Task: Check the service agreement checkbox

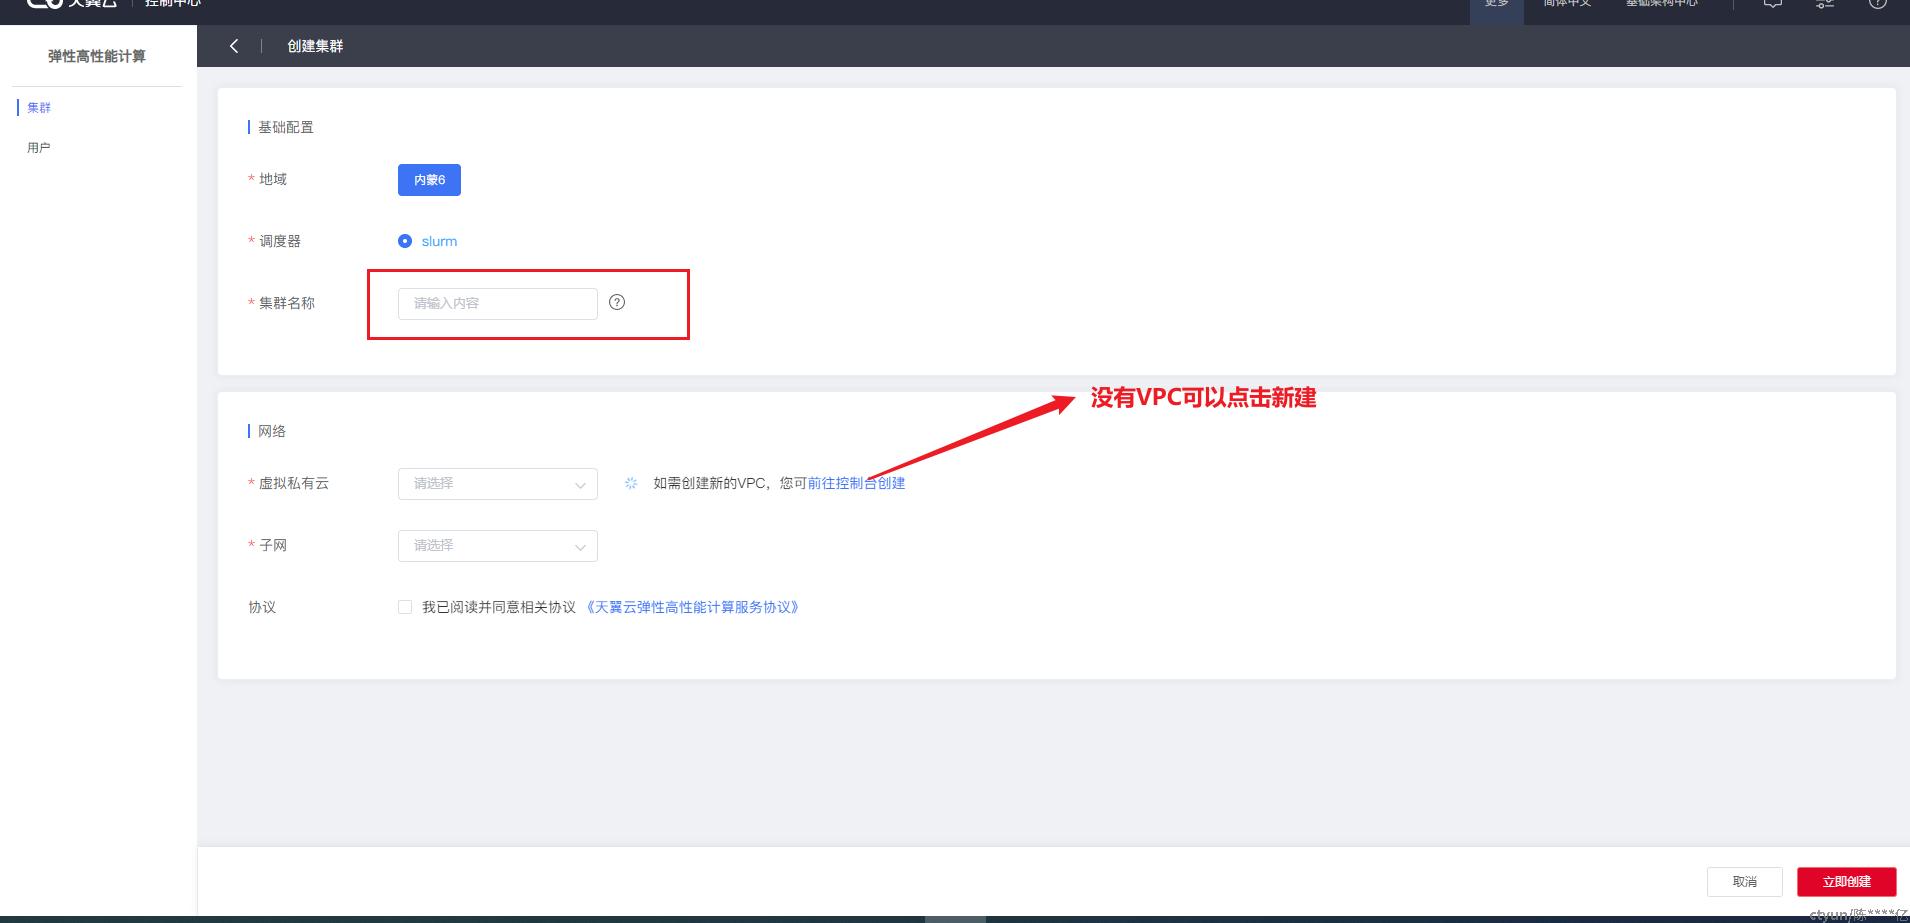Action: (405, 607)
